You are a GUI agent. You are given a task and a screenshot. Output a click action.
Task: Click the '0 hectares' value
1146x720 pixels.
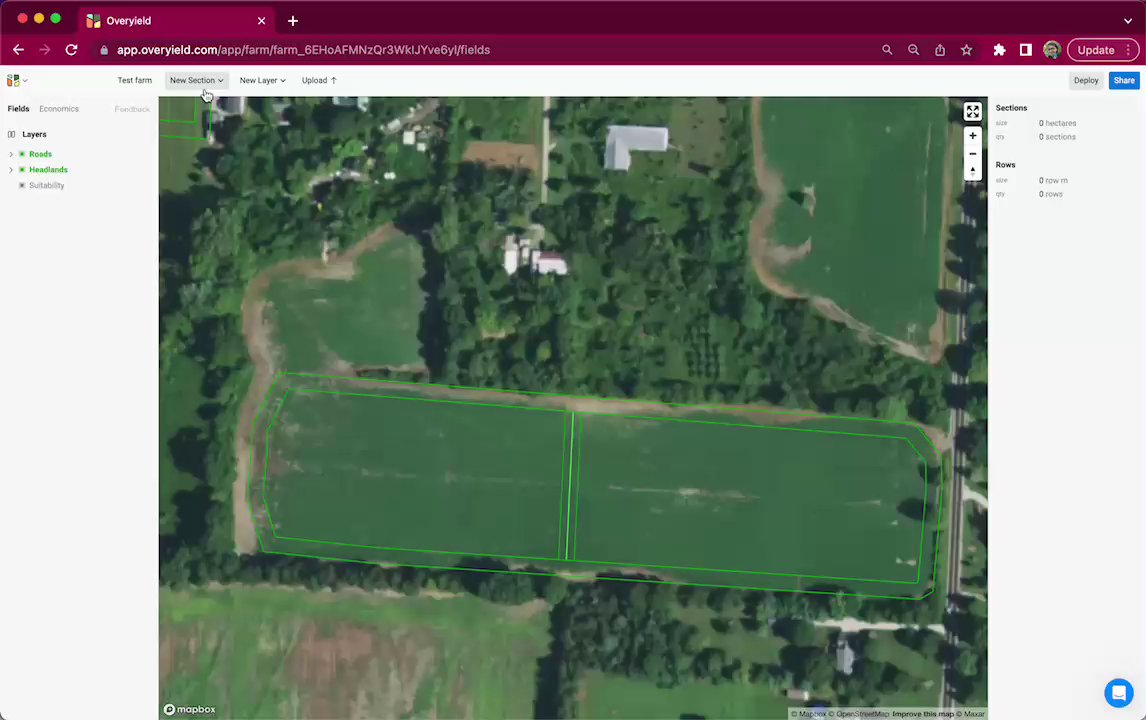[x=1057, y=124]
